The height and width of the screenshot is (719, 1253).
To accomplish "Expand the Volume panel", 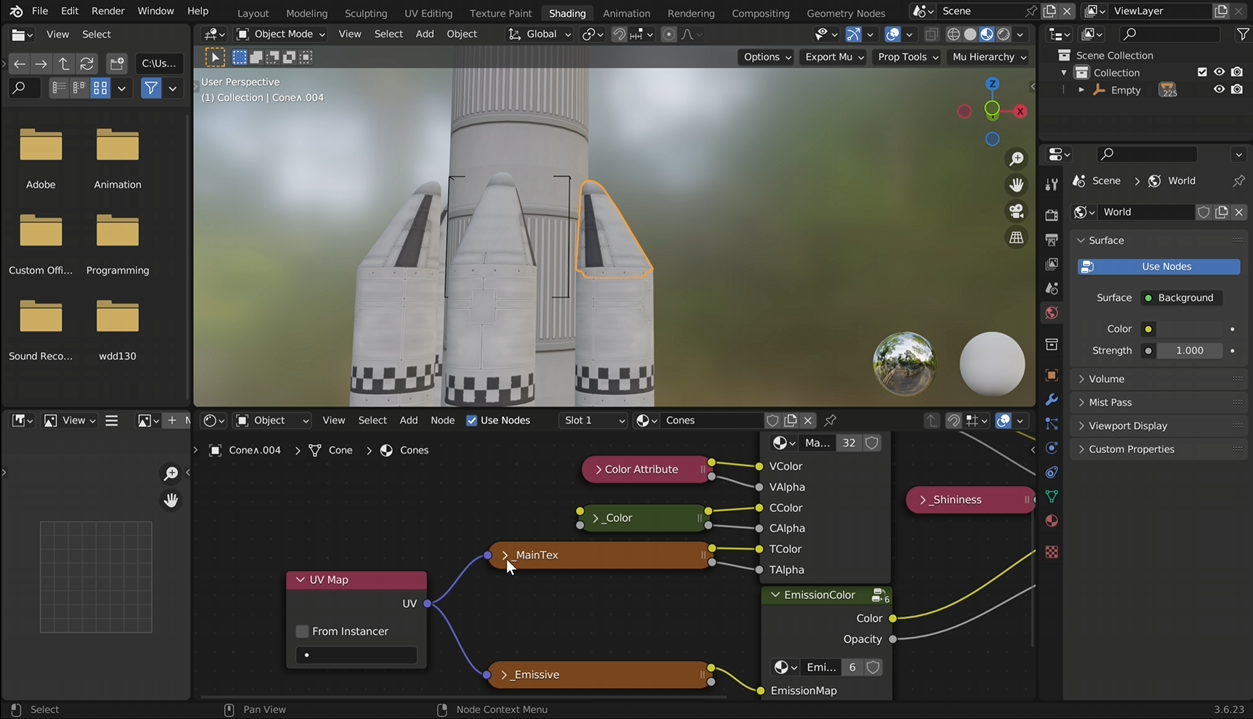I will pos(1106,379).
